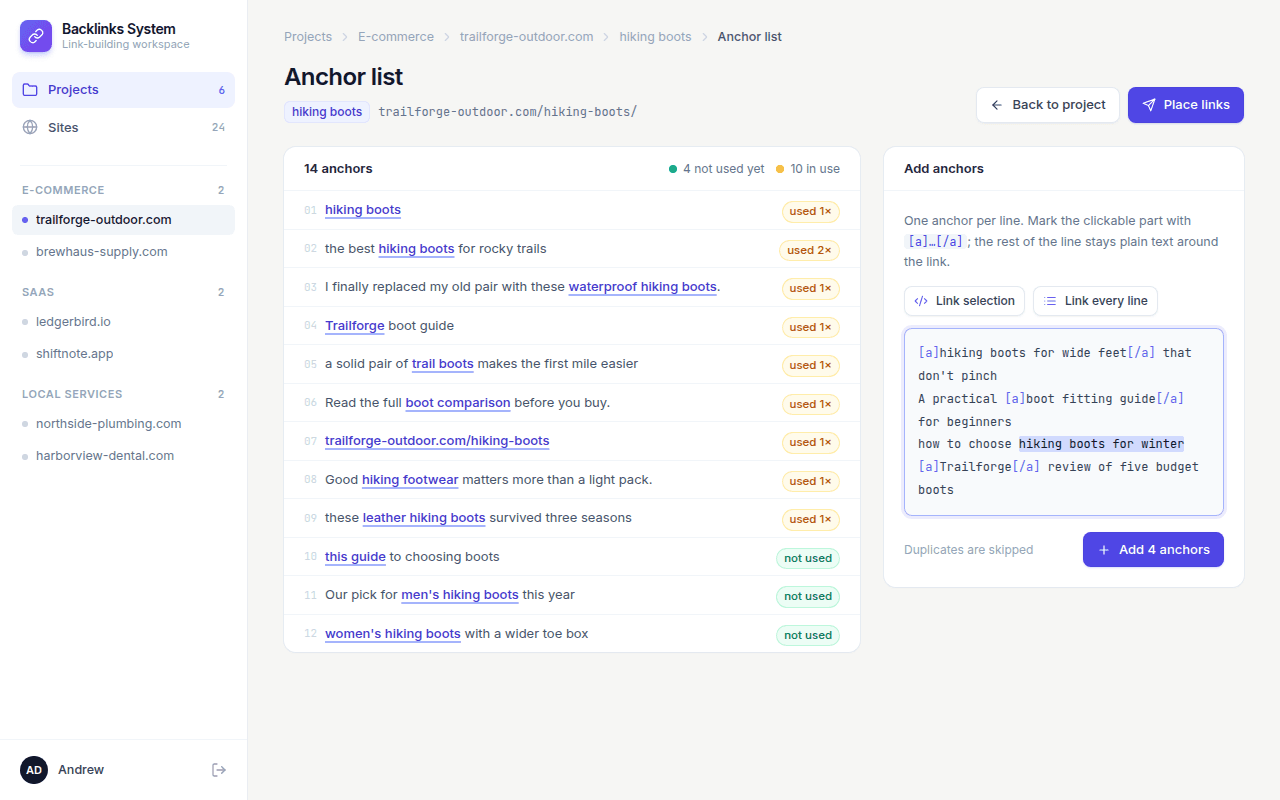Click the waterproof hiking boots anchor link
Screen dimensions: 1280x800
[x=643, y=287]
